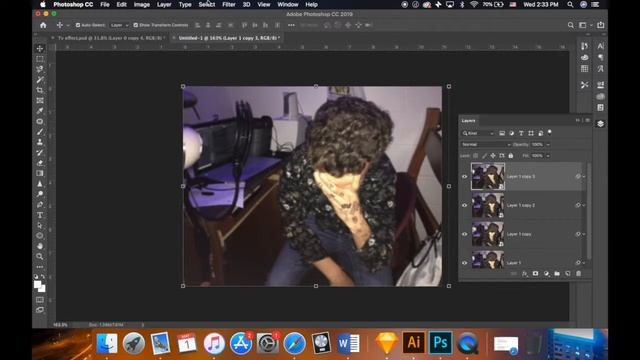Click more options ellipsis in options bar

pos(291,25)
